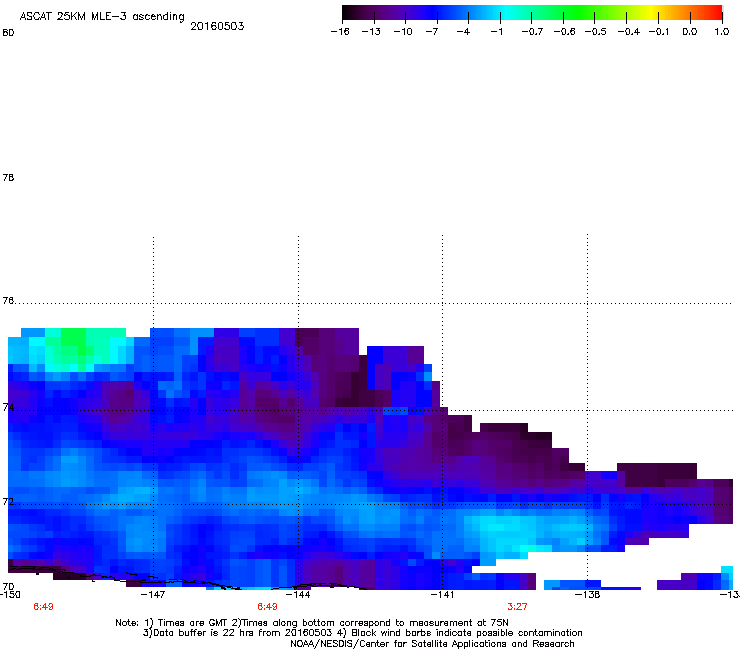
Task: Click the -0.7 color scale label
Action: tap(532, 32)
